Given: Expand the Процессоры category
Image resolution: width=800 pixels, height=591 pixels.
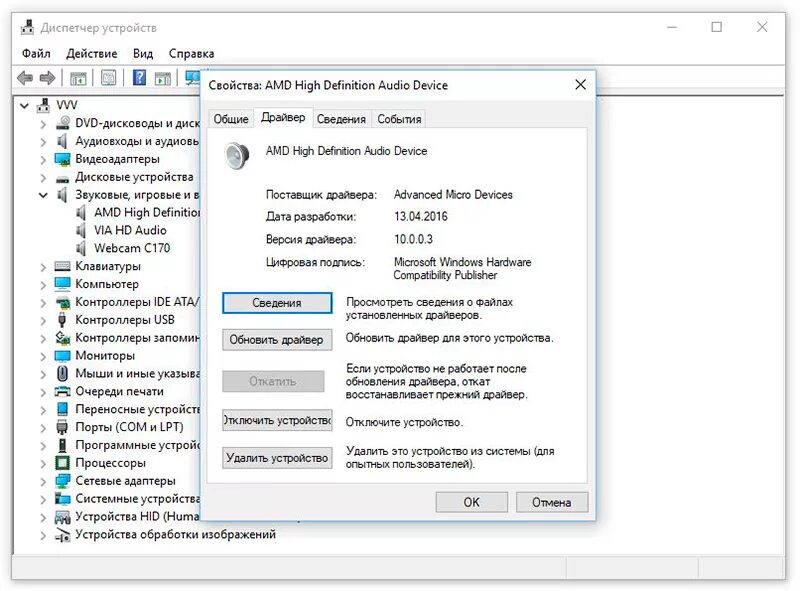Looking at the screenshot, I should [43, 463].
